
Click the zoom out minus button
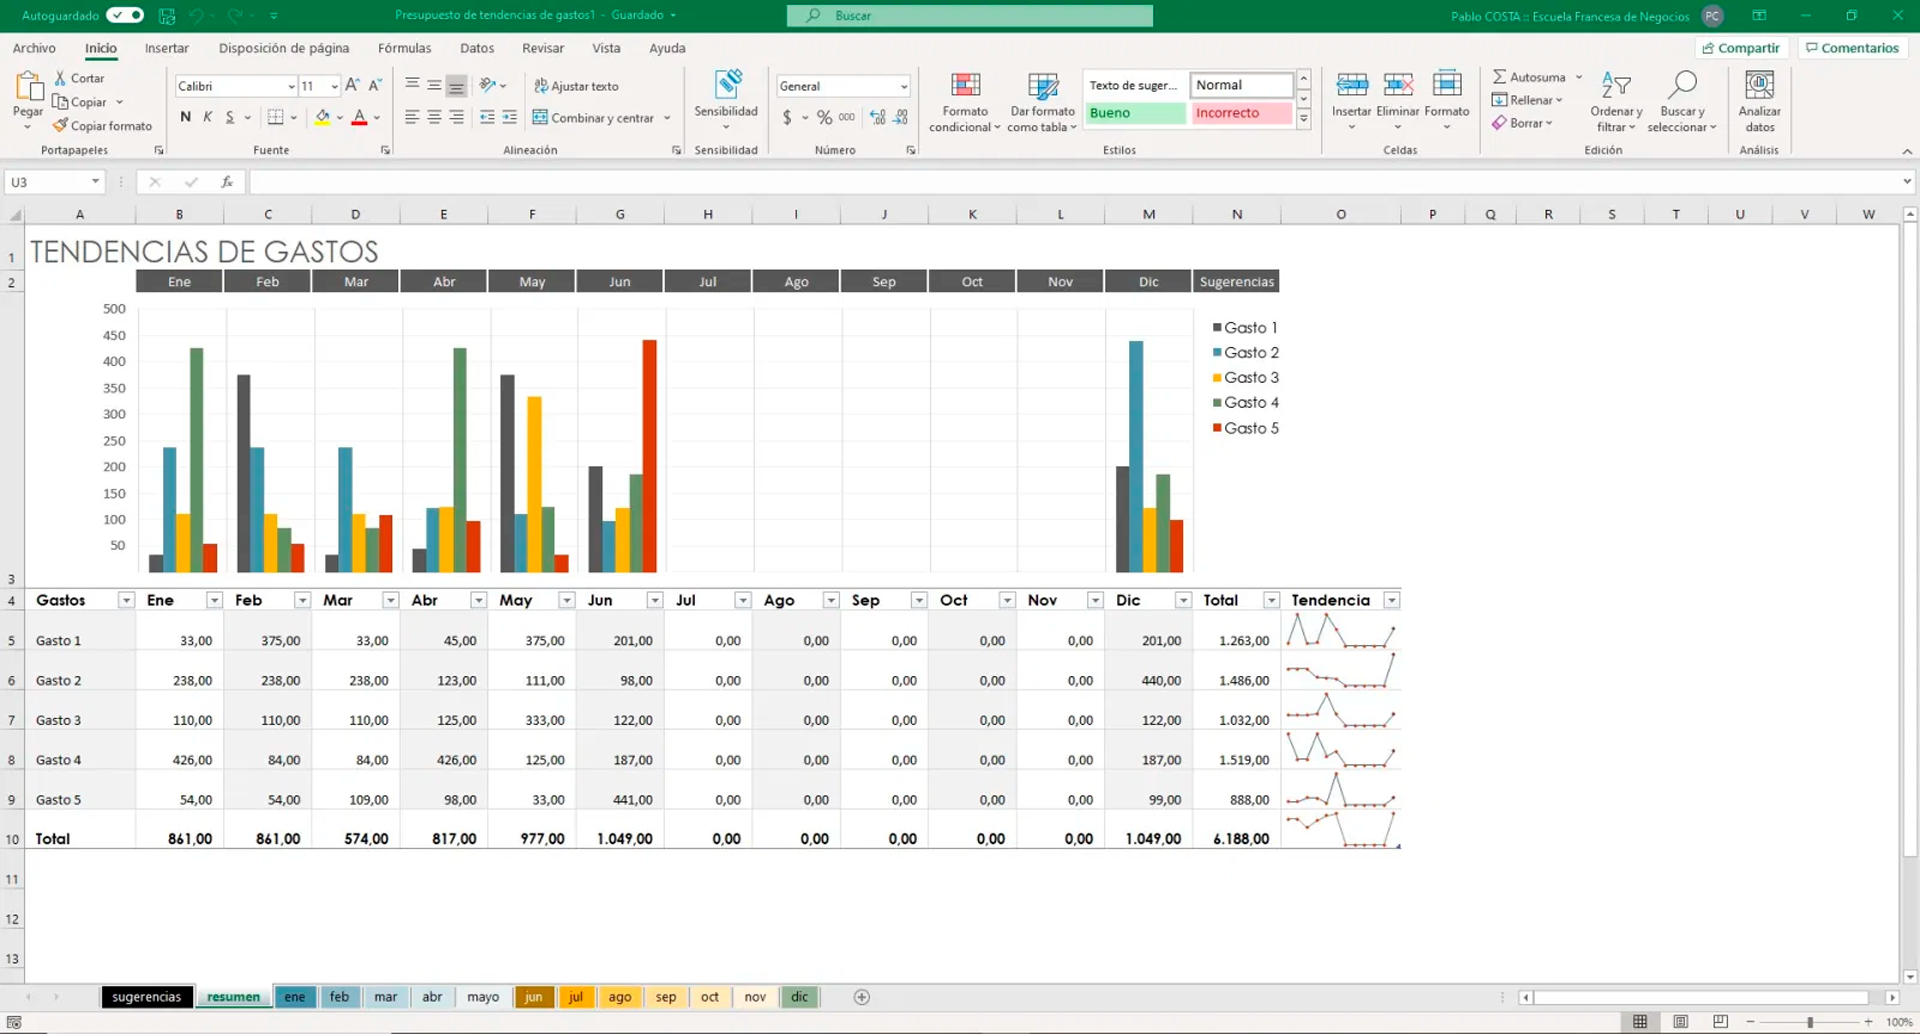pyautogui.click(x=1751, y=1022)
